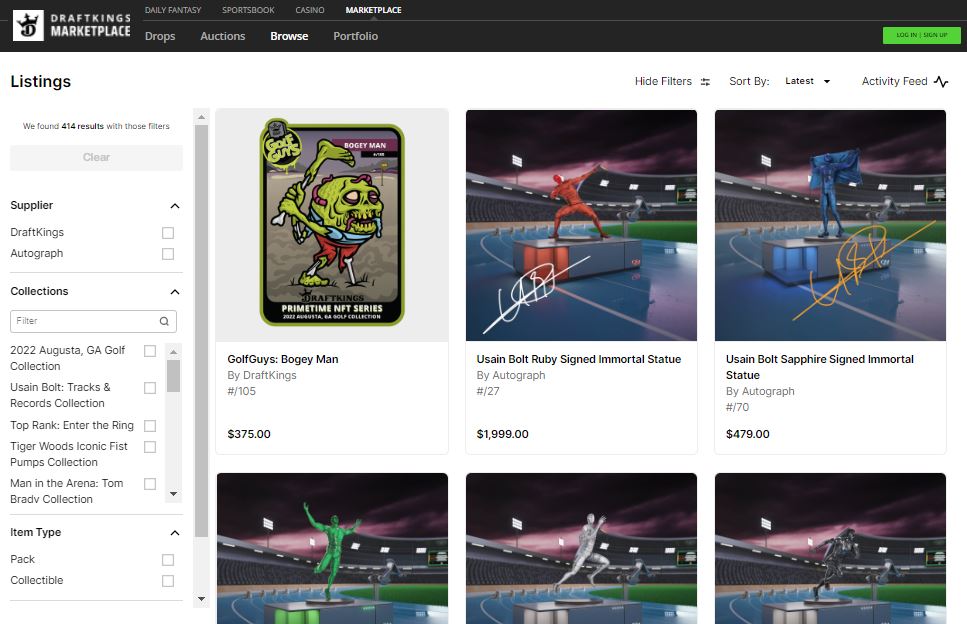Screen dimensions: 967x624
Task: Open the Sort By Latest dropdown
Action: 808,82
